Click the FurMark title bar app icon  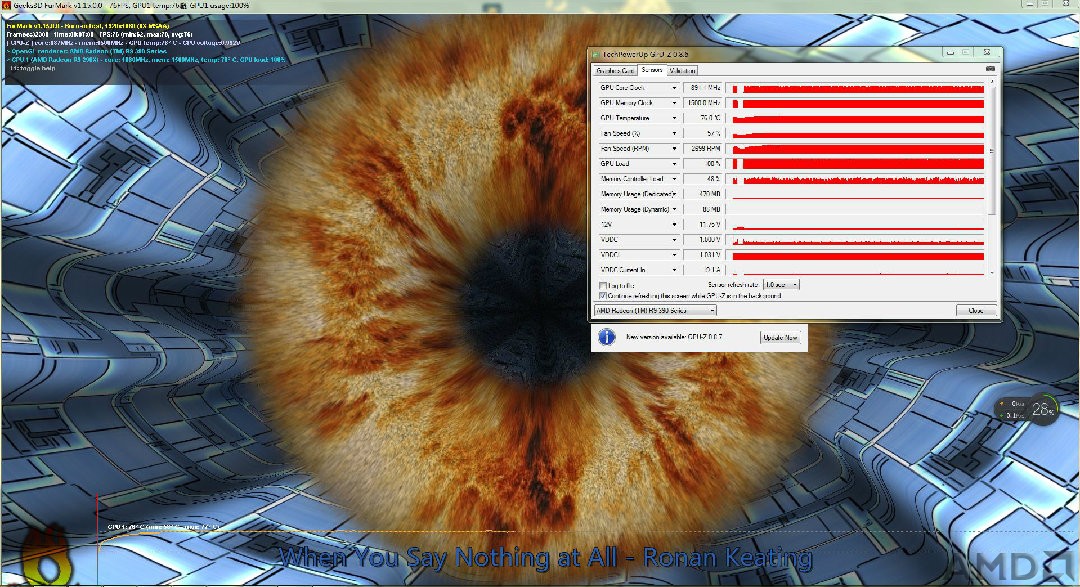(6, 6)
